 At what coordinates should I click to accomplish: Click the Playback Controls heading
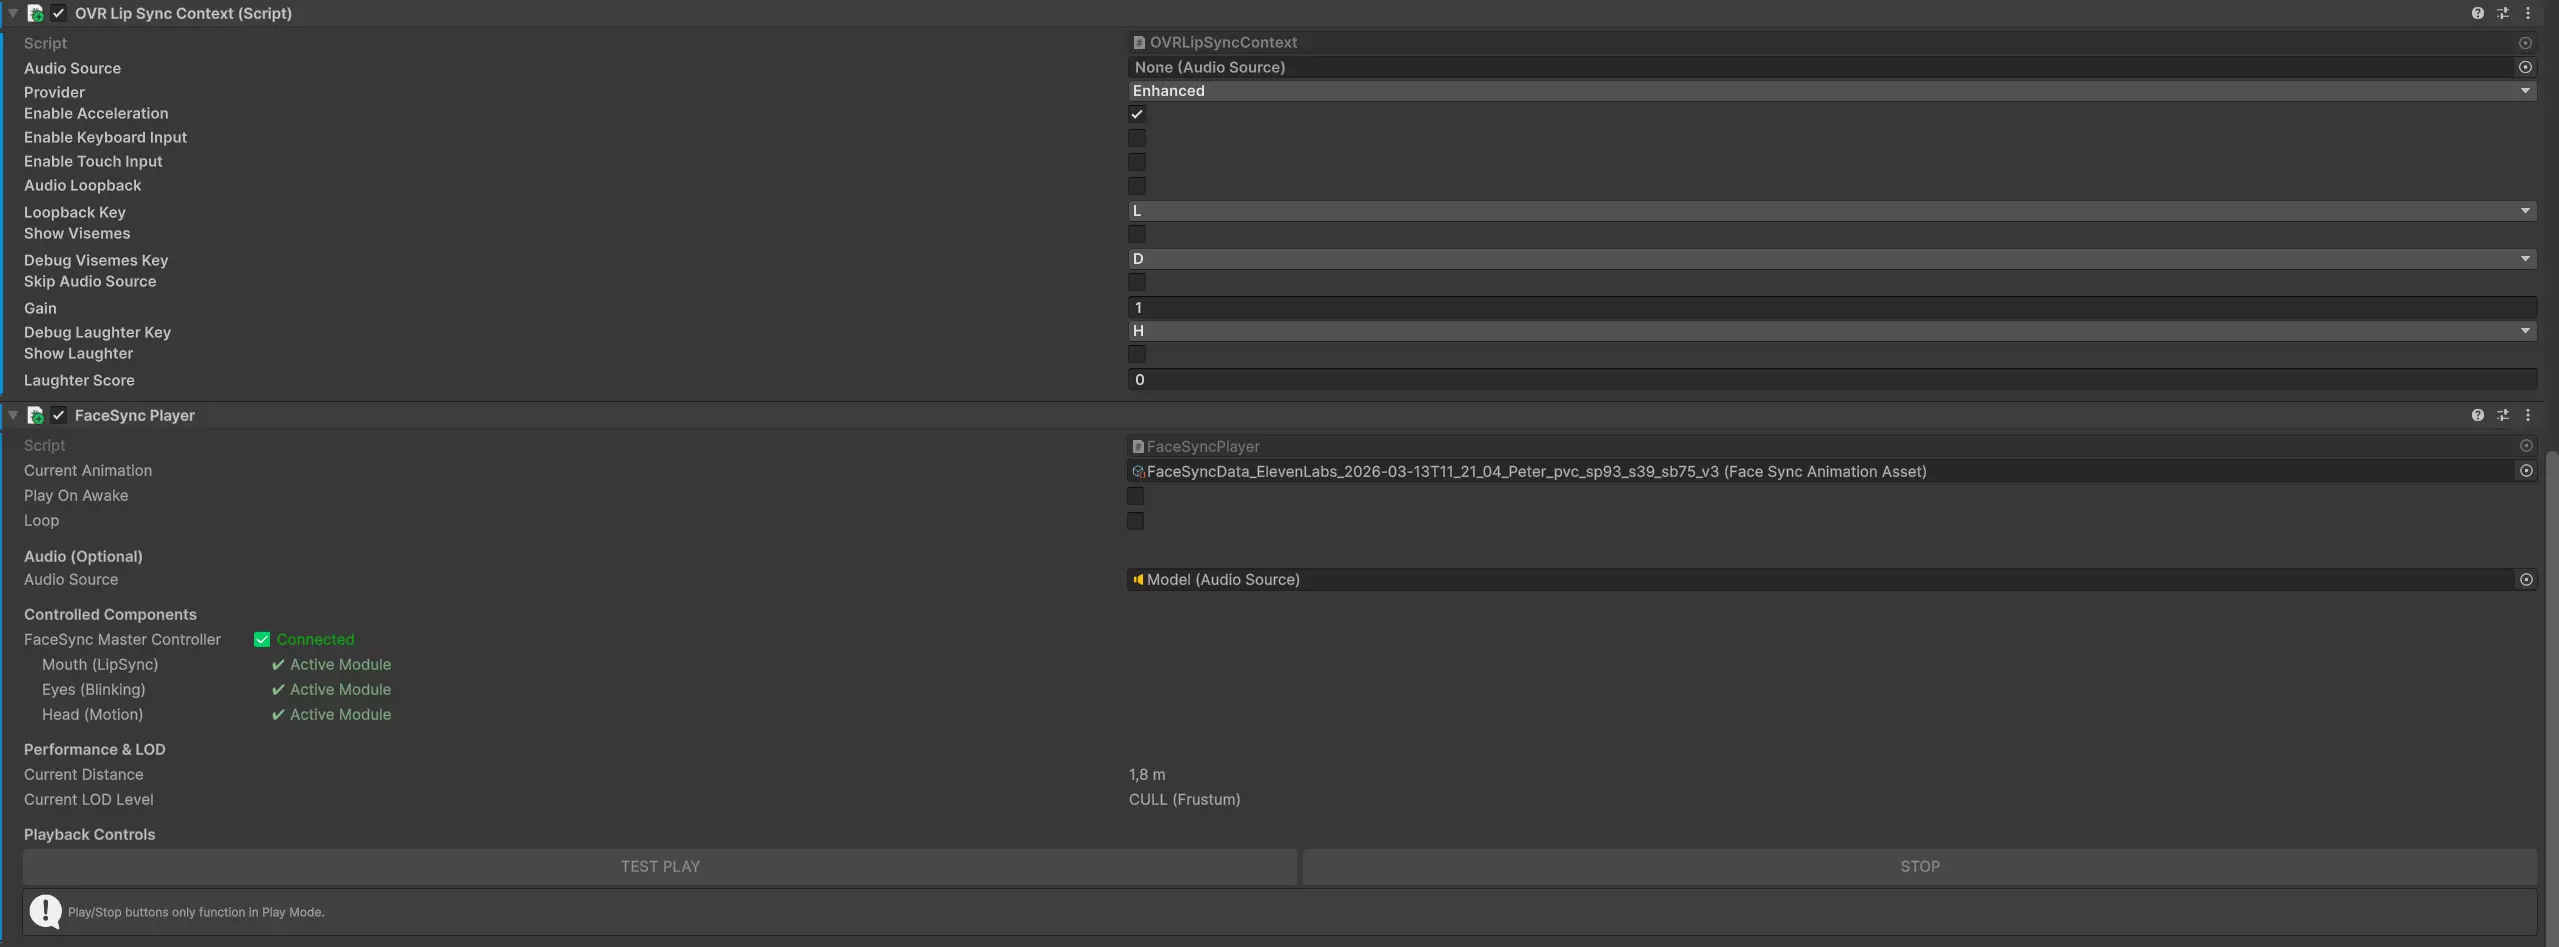pos(90,835)
